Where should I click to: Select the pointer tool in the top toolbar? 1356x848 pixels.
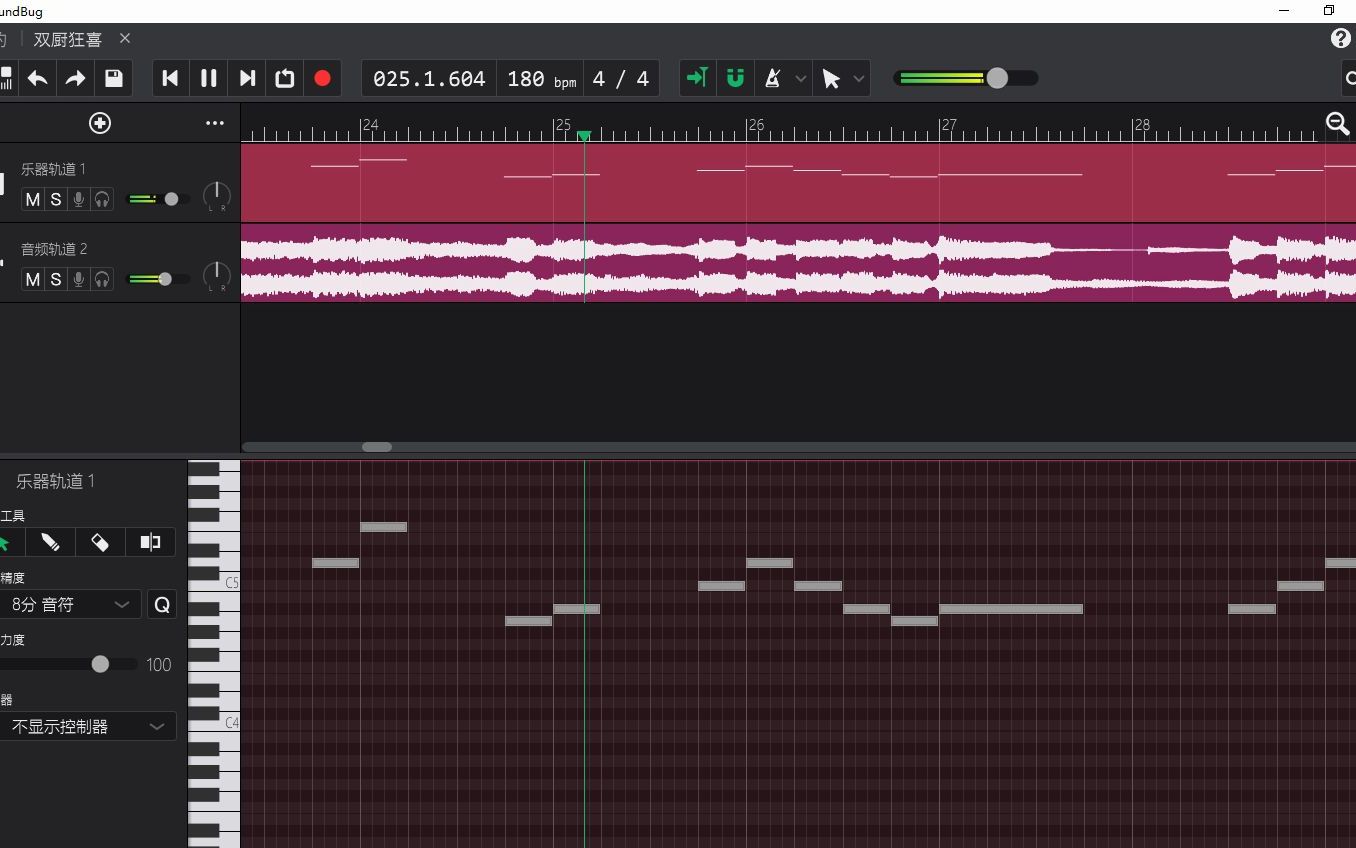click(x=831, y=78)
